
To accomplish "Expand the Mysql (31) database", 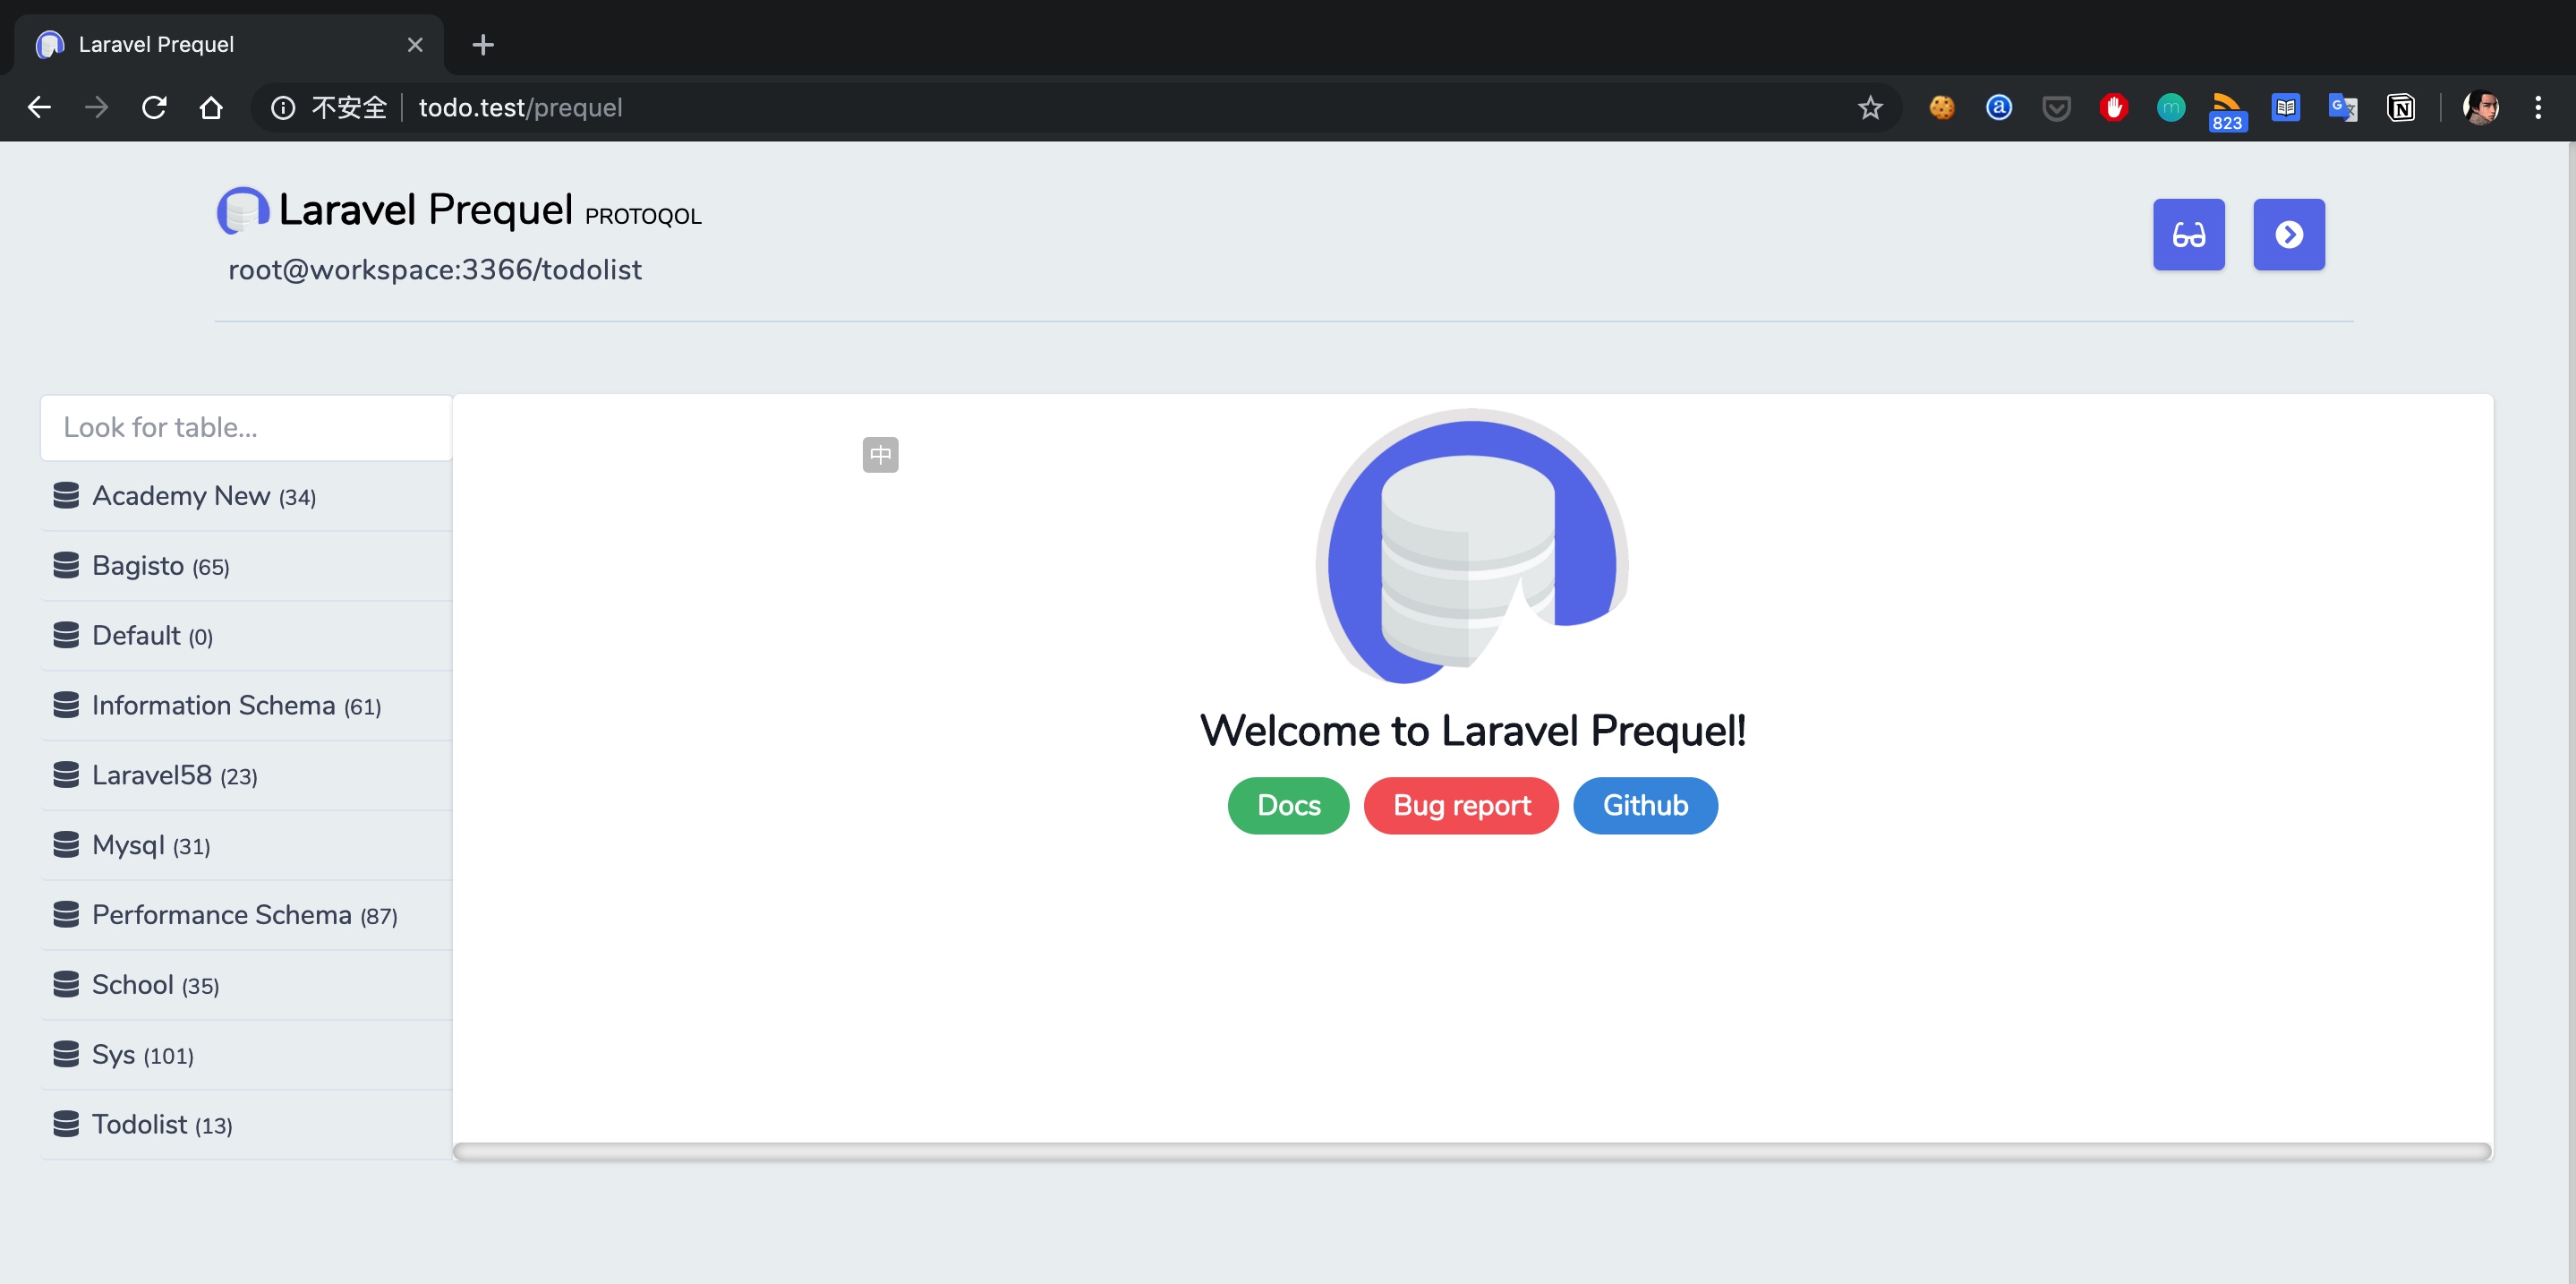I will coord(246,845).
